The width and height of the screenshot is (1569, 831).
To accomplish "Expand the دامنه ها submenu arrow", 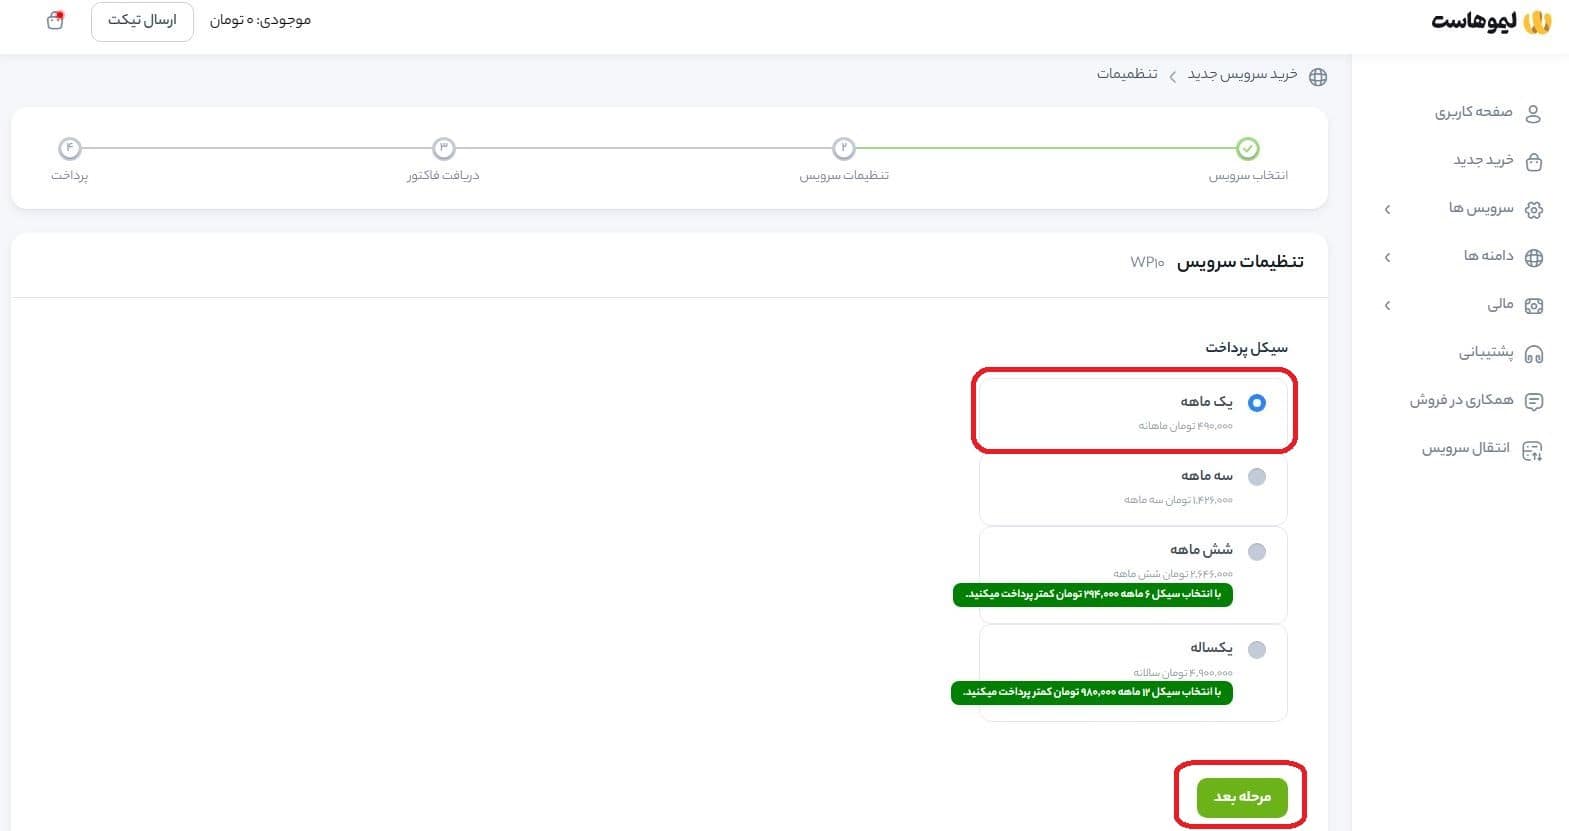I will pyautogui.click(x=1387, y=257).
